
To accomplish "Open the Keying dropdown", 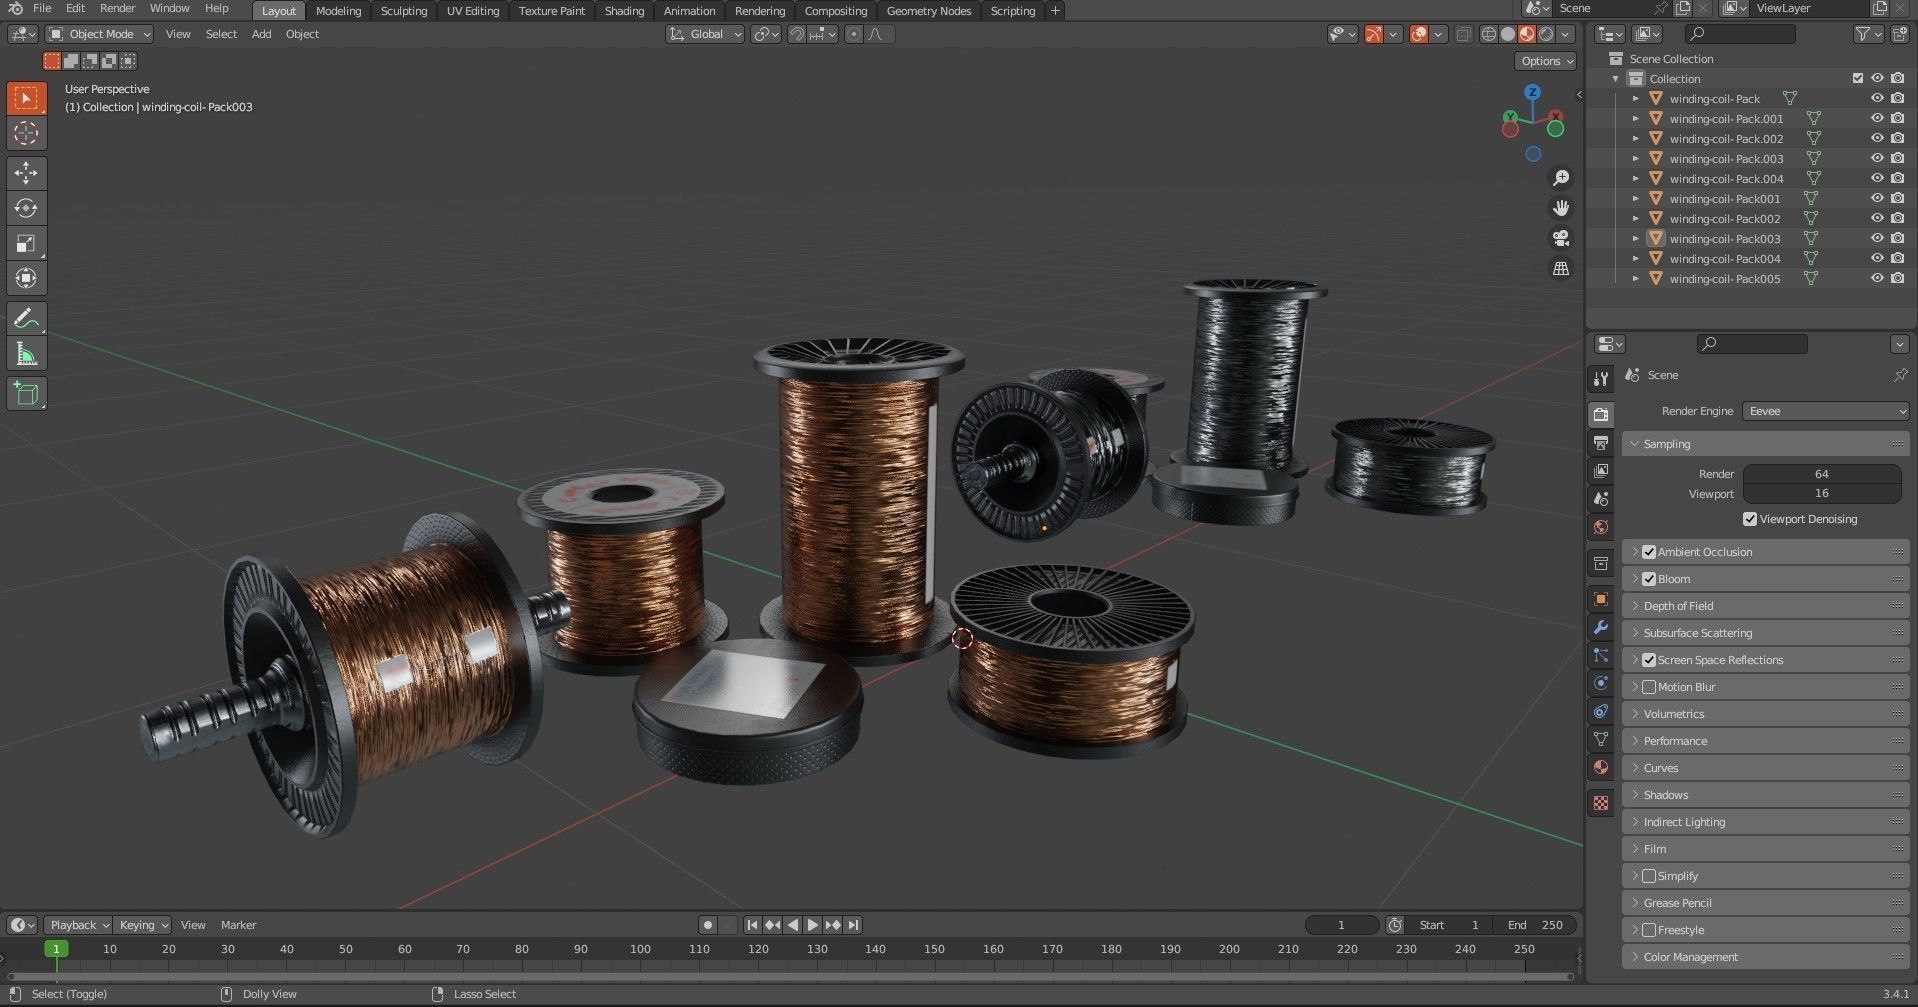I will pos(142,925).
